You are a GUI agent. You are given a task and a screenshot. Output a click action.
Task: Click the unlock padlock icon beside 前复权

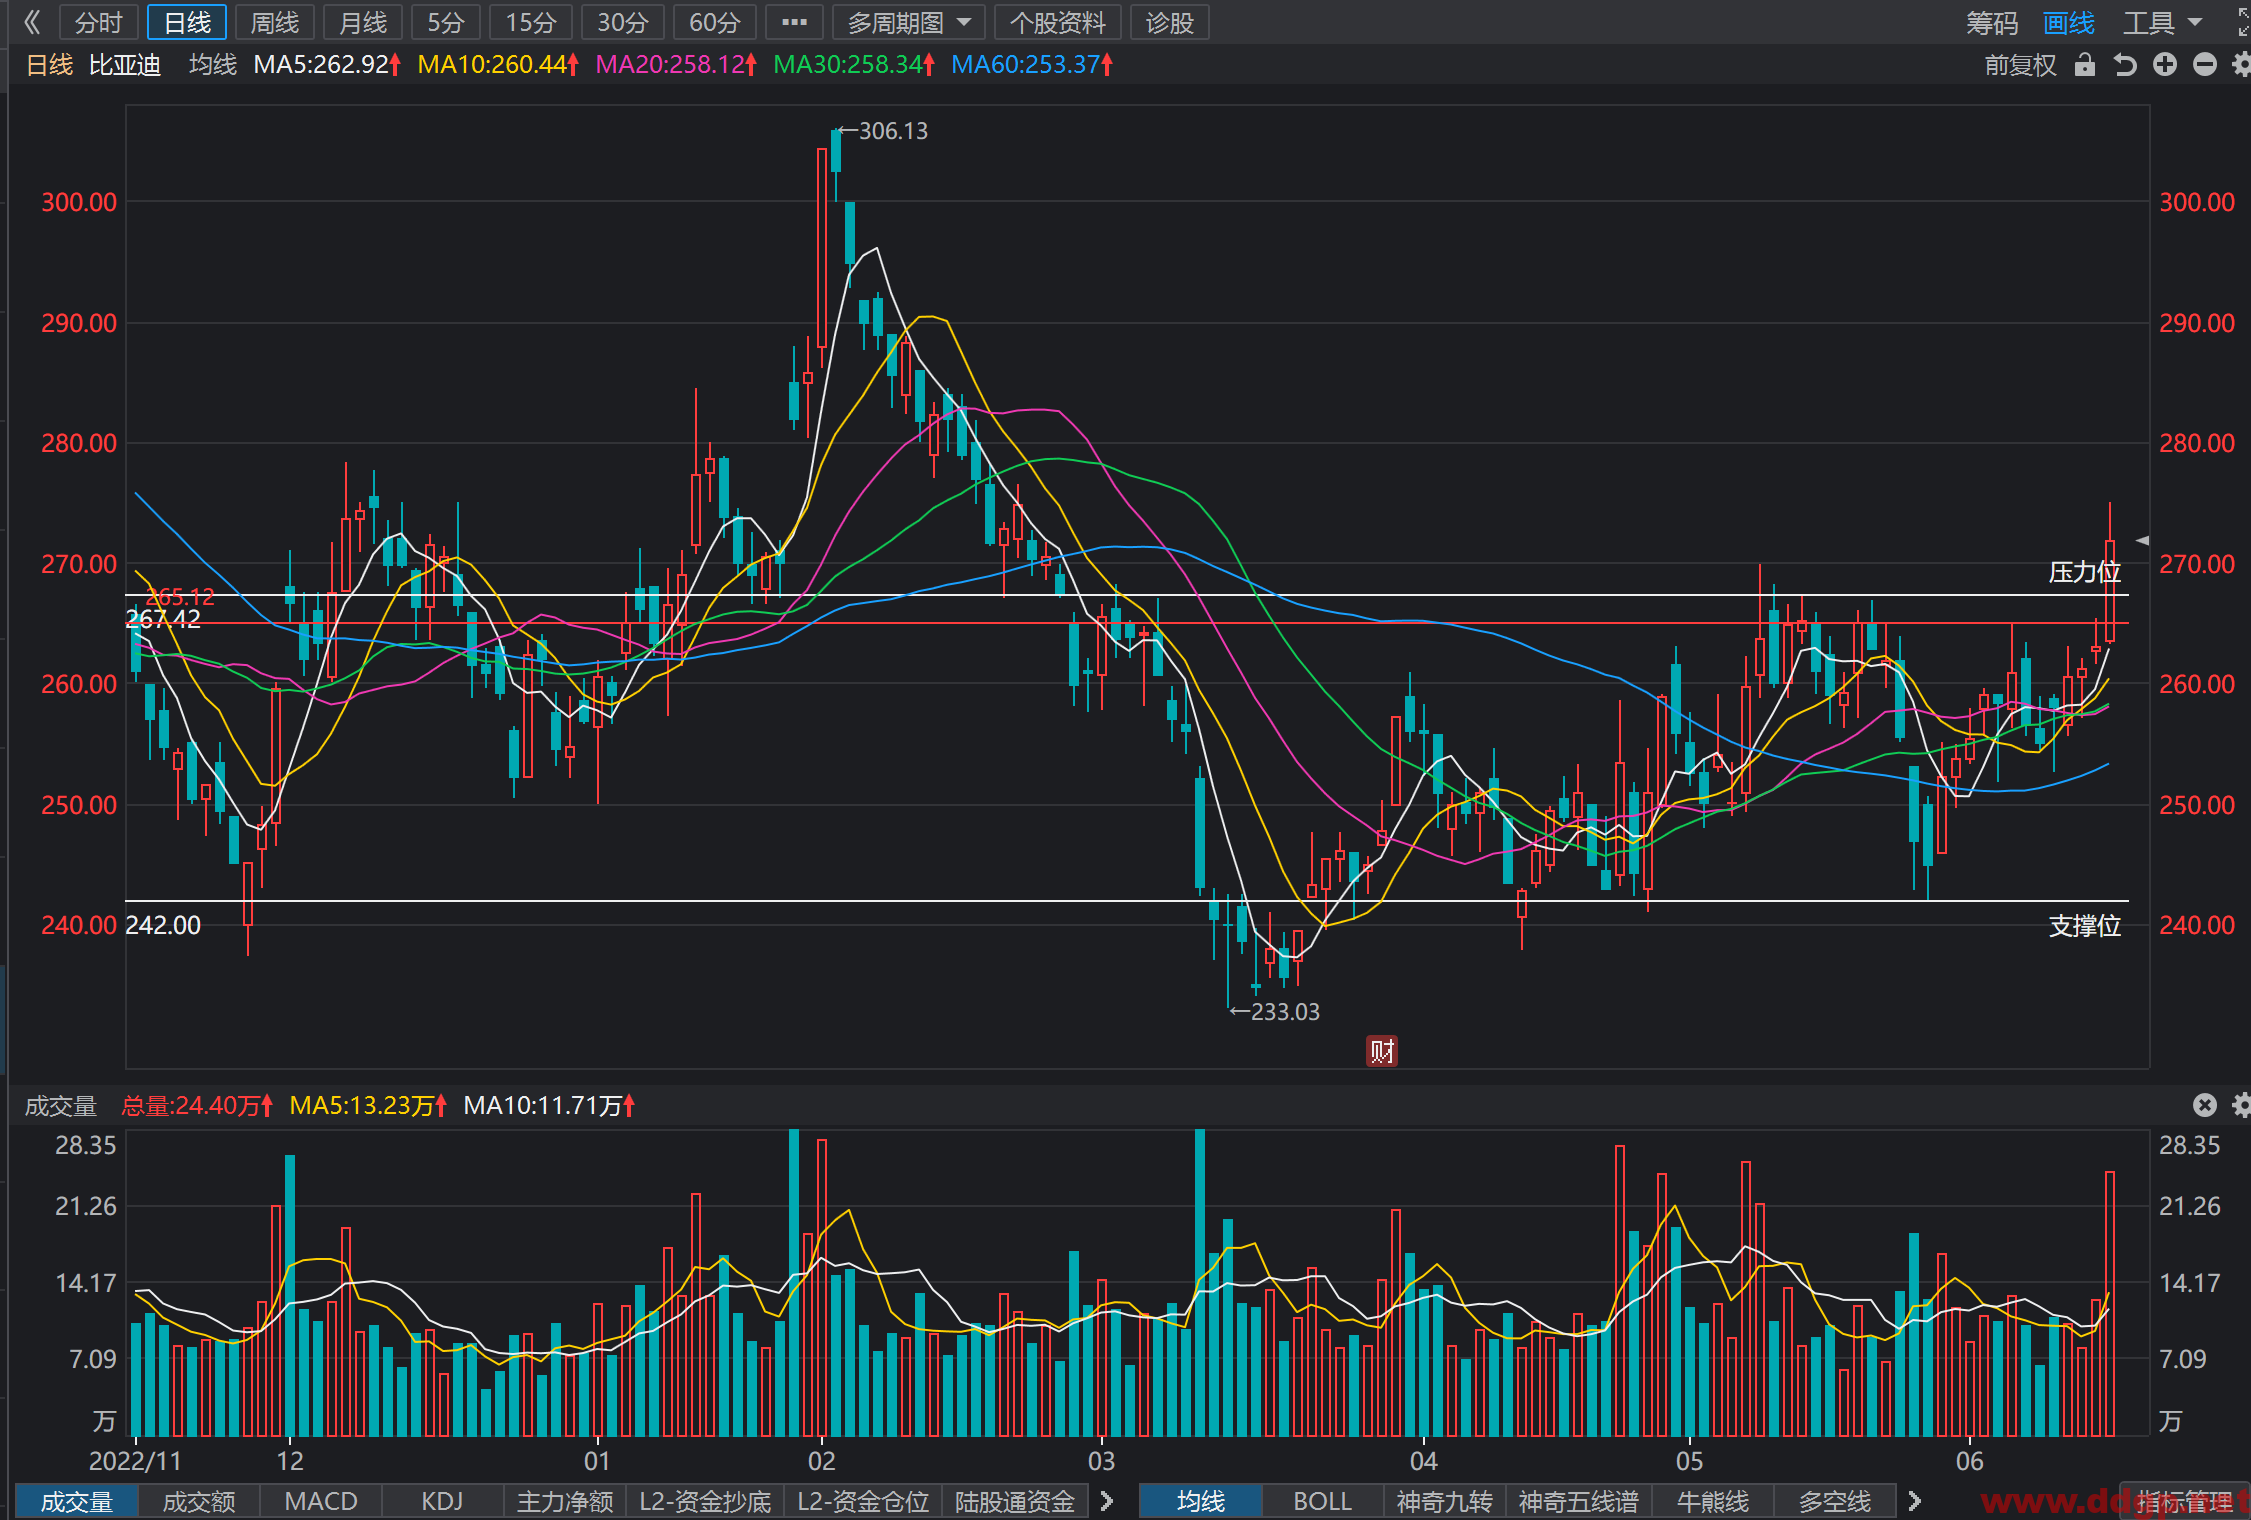[2085, 65]
